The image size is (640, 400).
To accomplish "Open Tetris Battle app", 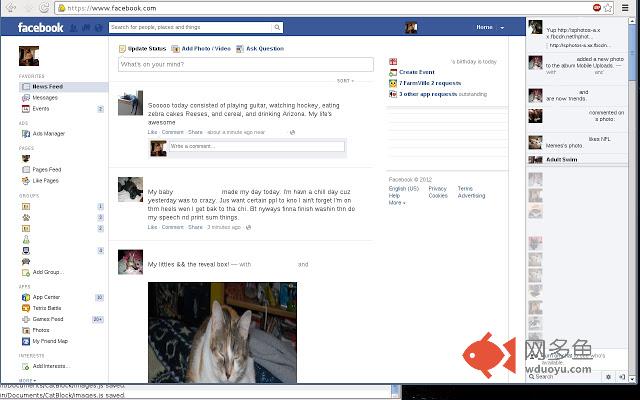I will [x=47, y=308].
